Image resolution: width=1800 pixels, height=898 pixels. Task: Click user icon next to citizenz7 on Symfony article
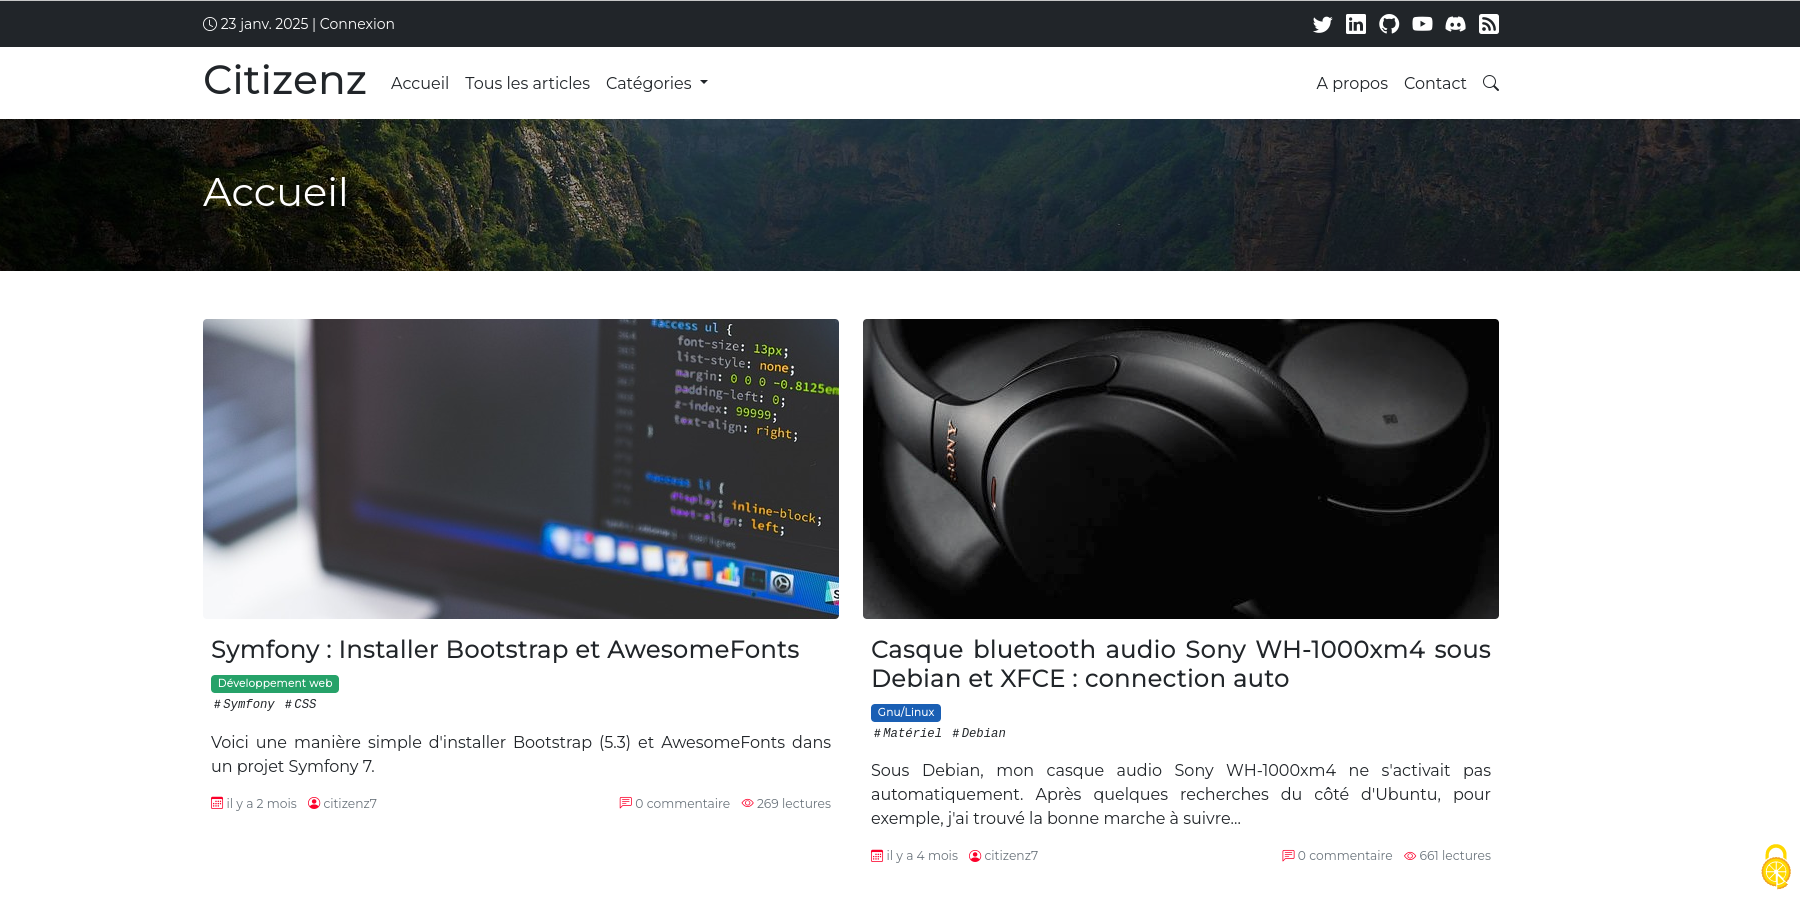point(314,803)
